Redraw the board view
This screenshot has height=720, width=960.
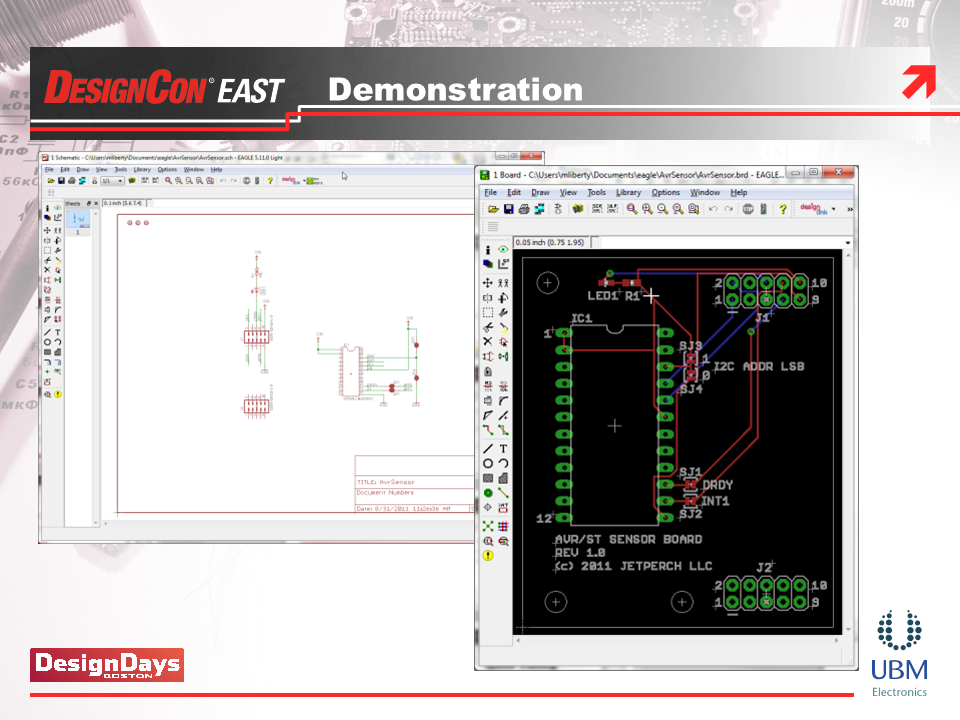click(678, 209)
